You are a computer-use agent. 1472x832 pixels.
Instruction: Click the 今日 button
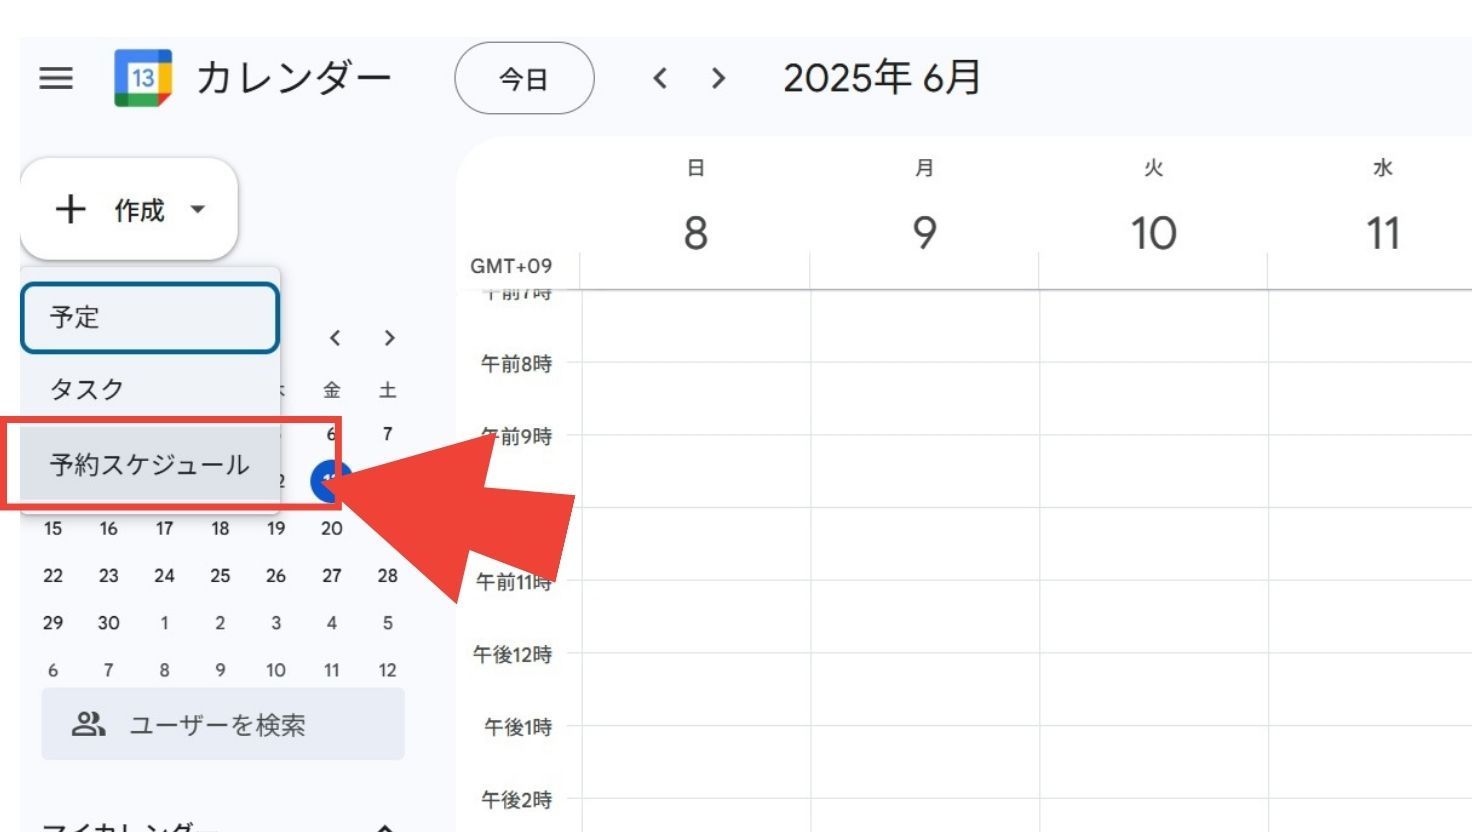coord(524,78)
